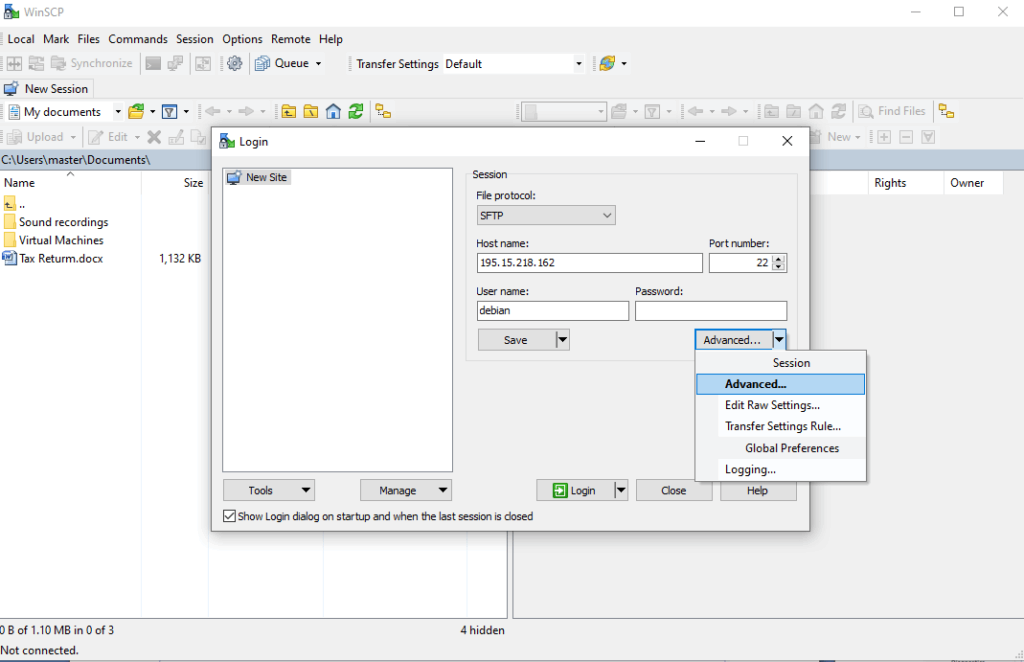Sort local files by Name column

[71, 183]
